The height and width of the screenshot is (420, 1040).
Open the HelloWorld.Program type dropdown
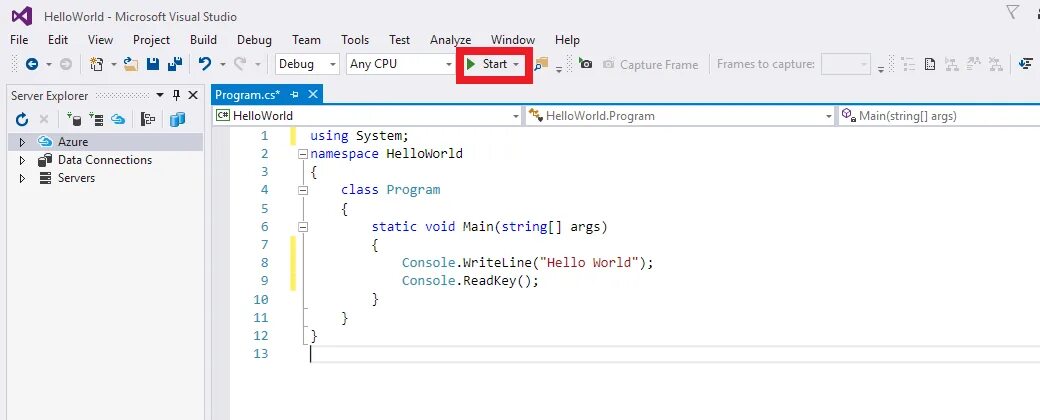[x=681, y=115]
